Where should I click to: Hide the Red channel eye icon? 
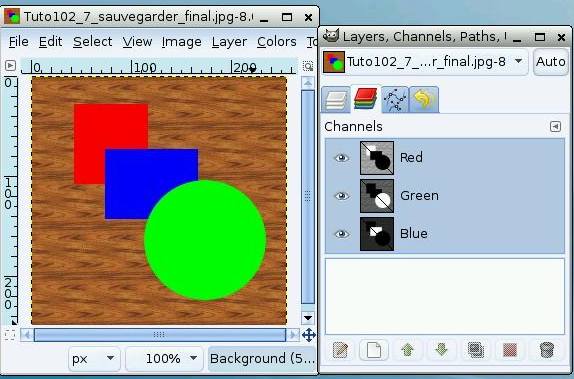[x=341, y=158]
